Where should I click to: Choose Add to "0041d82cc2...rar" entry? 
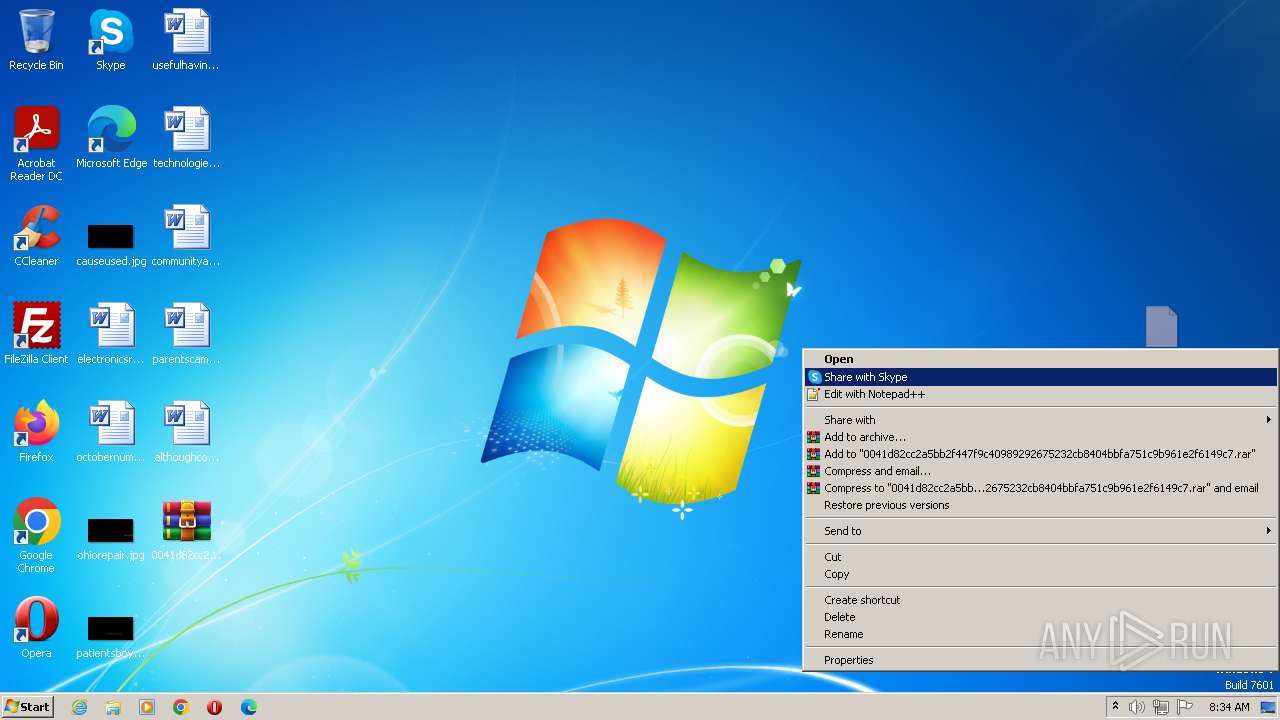tap(1040, 454)
